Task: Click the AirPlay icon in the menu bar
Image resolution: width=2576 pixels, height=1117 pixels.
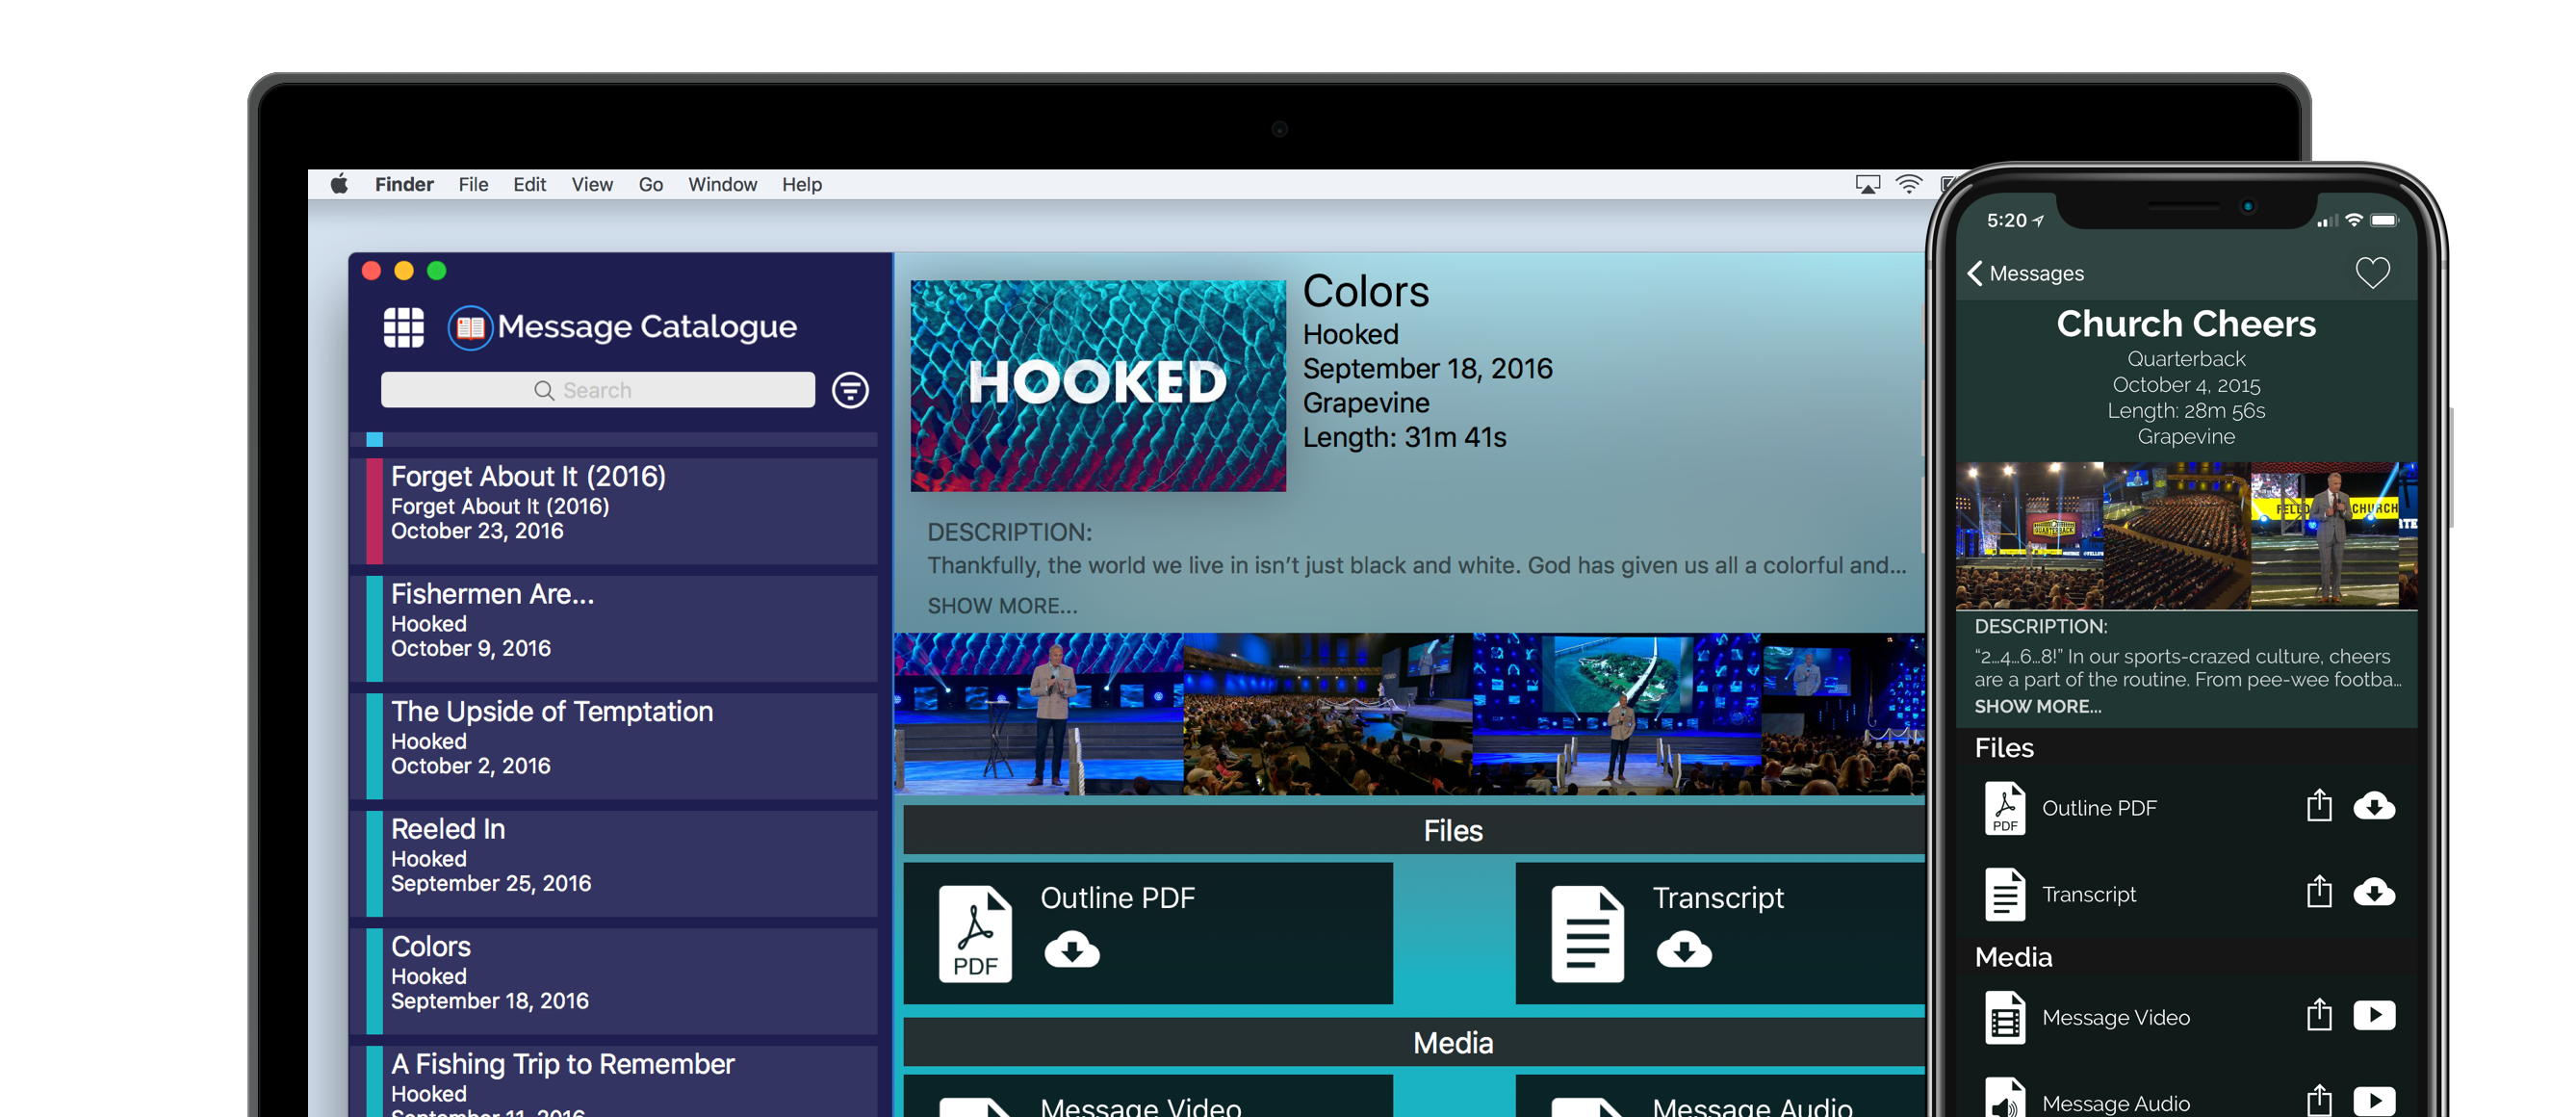Action: (1867, 184)
